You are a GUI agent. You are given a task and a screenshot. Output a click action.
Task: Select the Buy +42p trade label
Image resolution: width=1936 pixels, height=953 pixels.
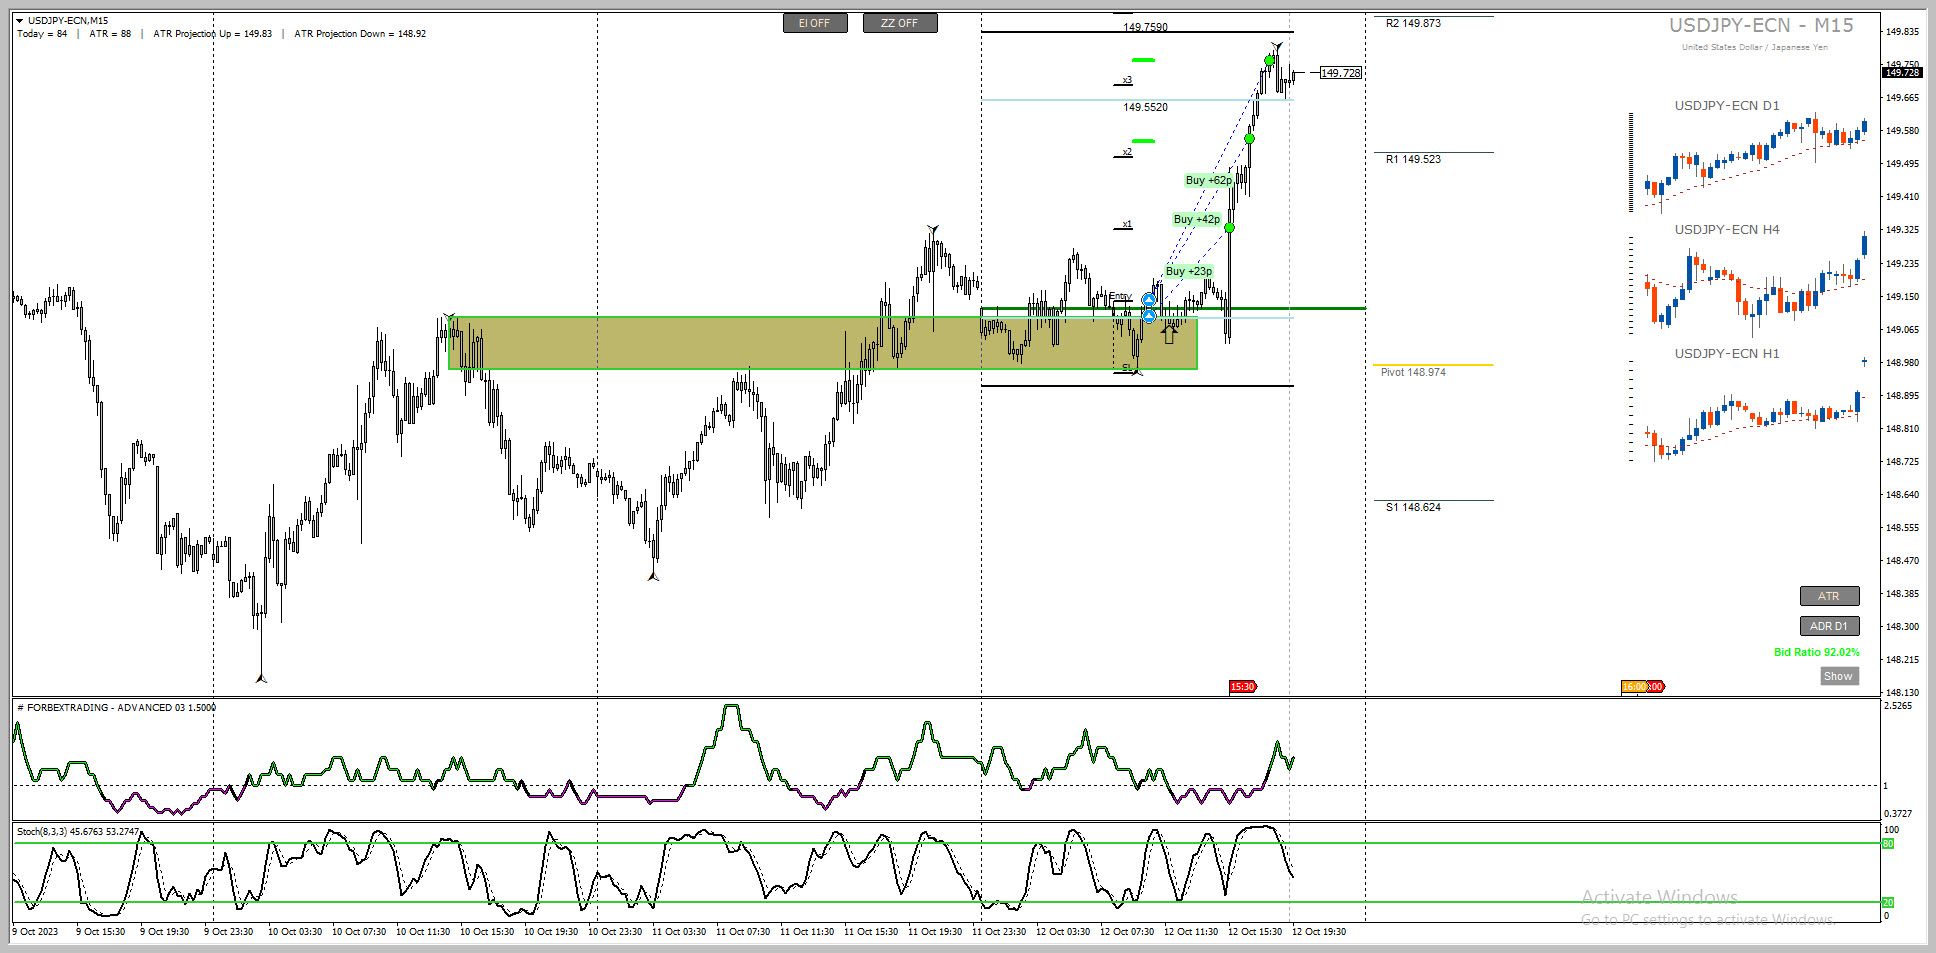pos(1196,219)
